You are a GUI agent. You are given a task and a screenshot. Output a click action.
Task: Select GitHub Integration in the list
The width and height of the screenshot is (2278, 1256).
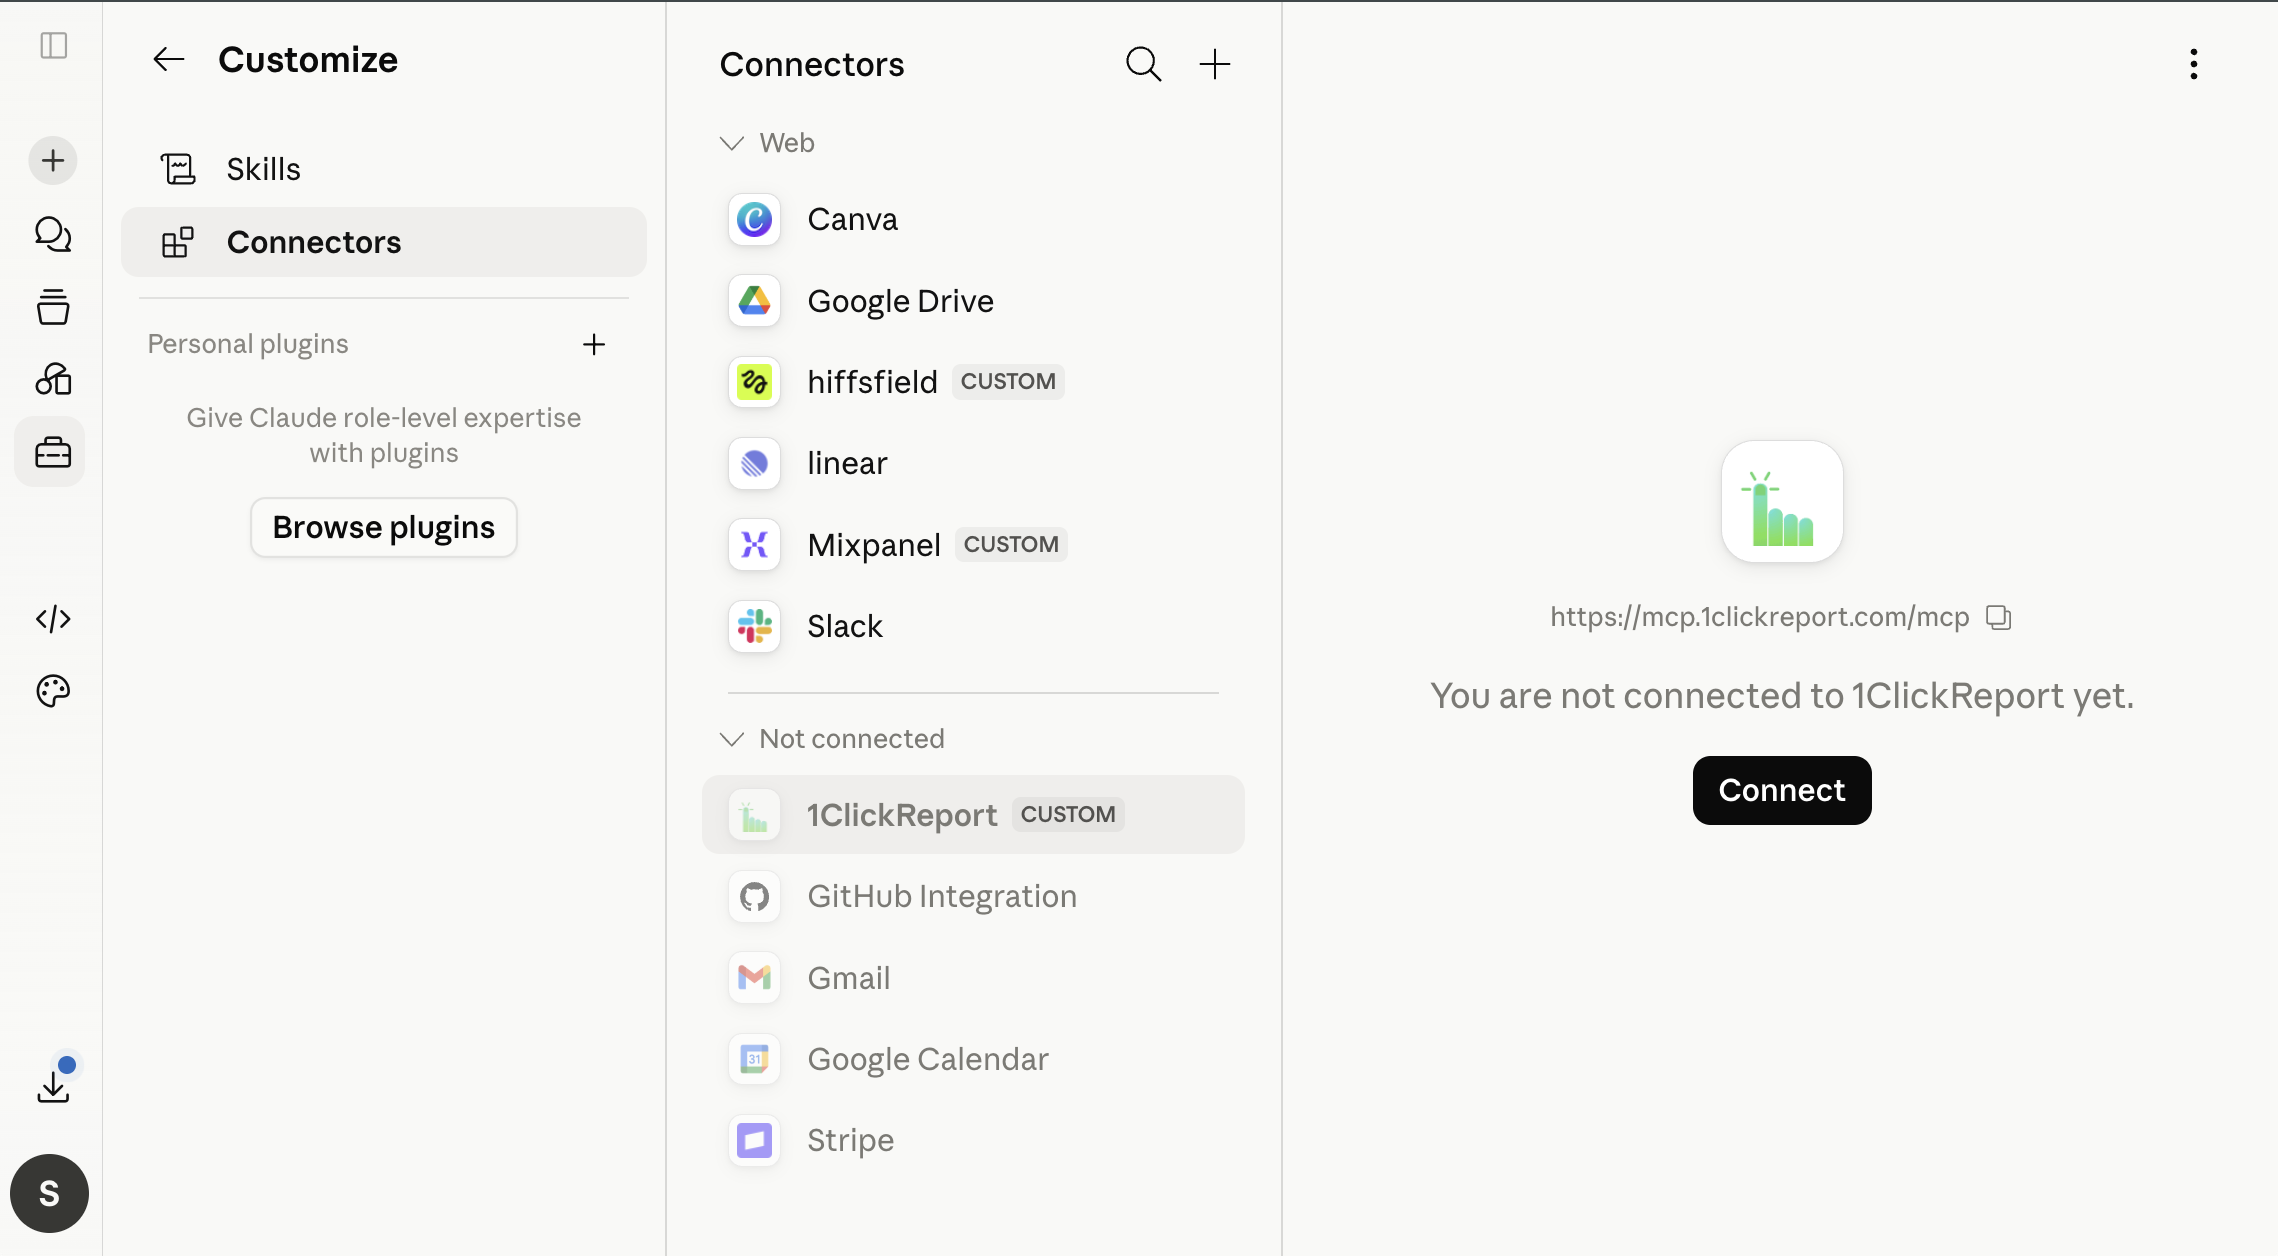(x=973, y=896)
